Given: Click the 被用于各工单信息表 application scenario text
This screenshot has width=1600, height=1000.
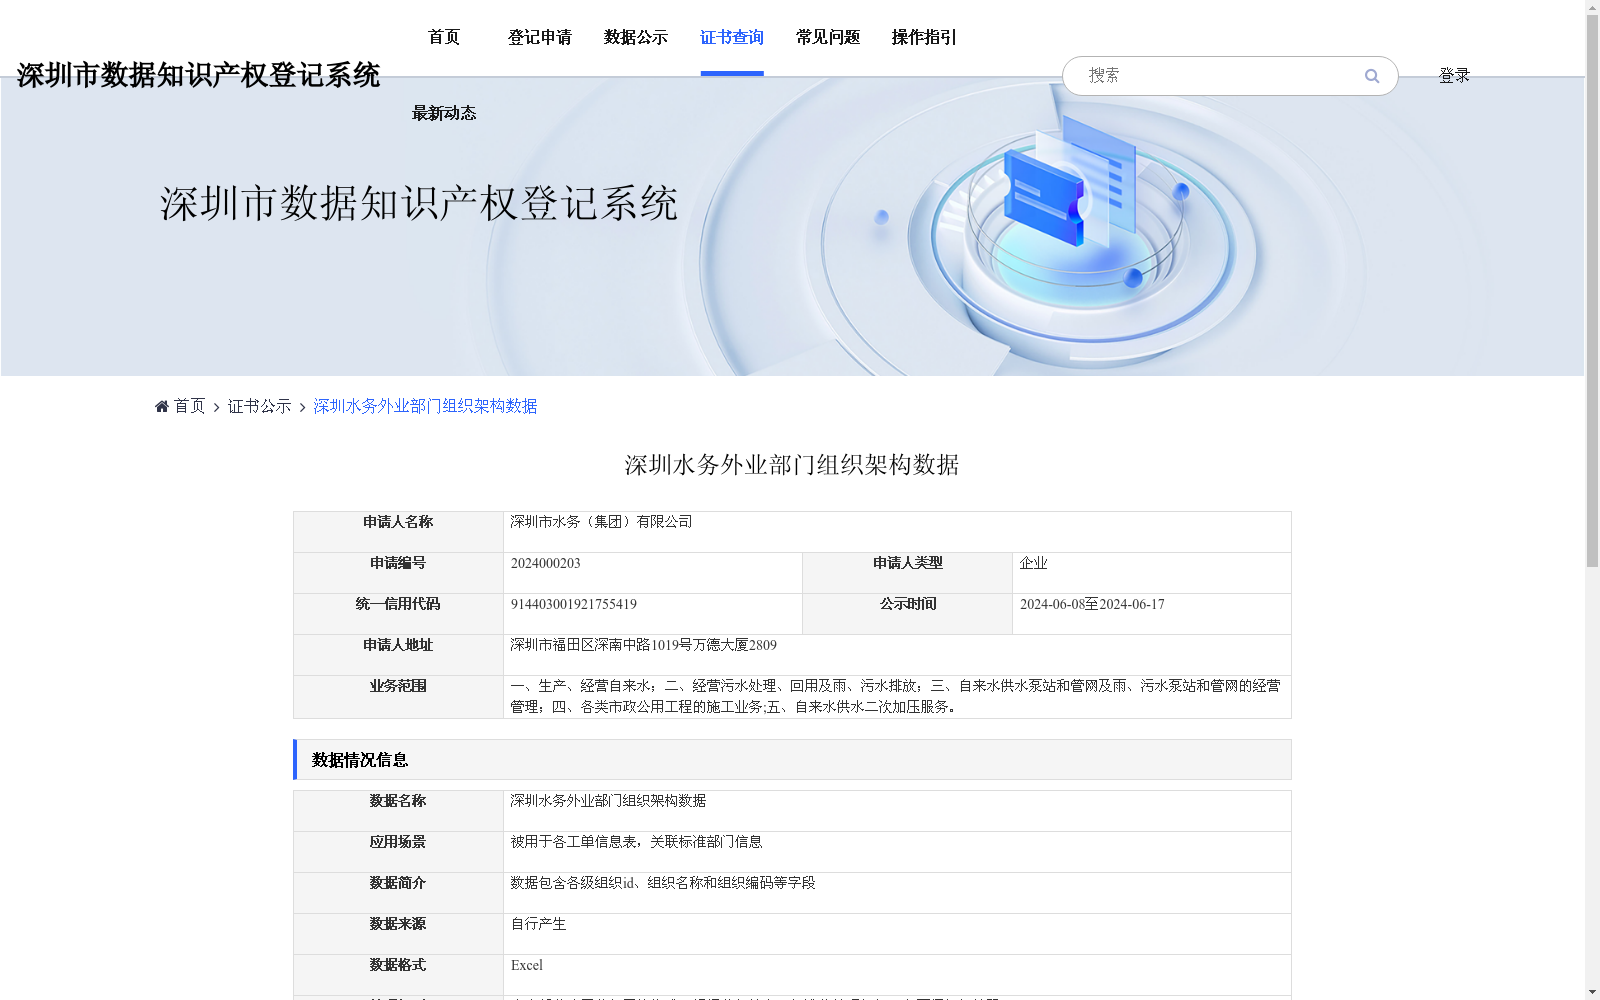Looking at the screenshot, I should click(x=636, y=842).
